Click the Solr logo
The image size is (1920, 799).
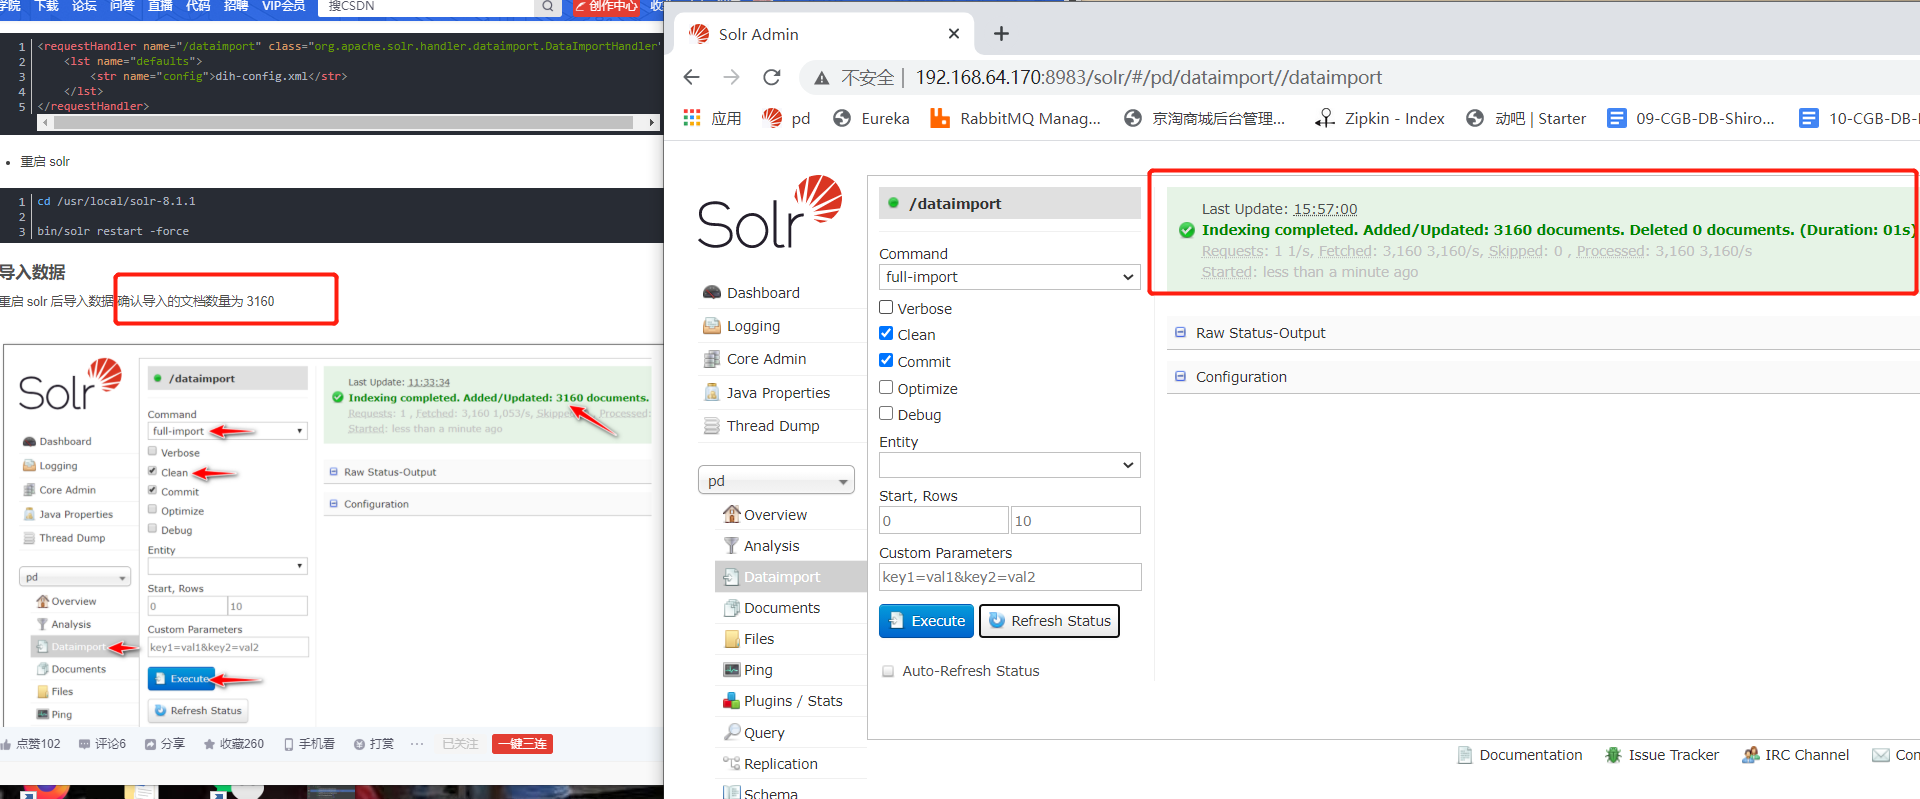pyautogui.click(x=770, y=212)
